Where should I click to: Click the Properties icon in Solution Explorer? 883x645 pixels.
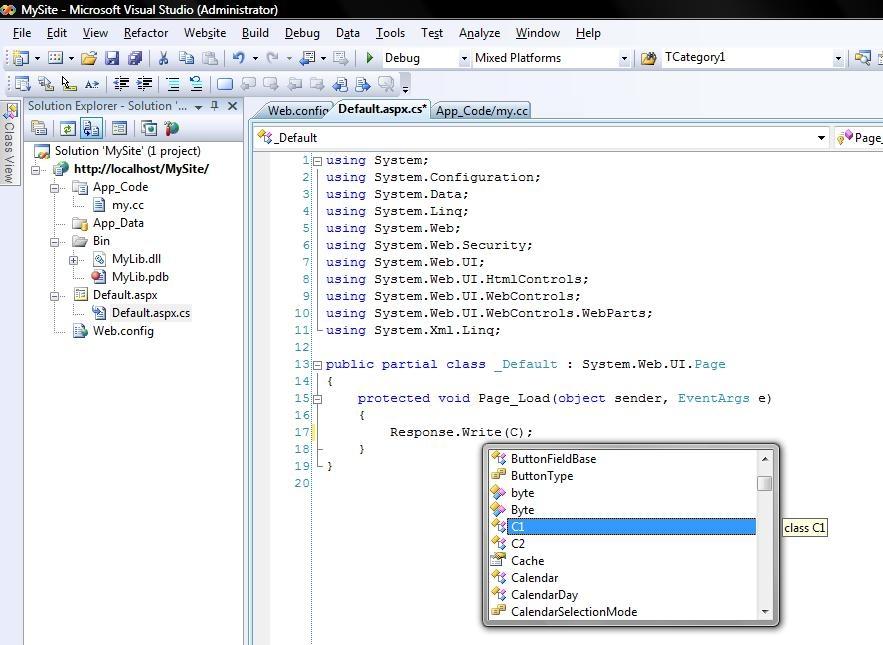pos(39,128)
